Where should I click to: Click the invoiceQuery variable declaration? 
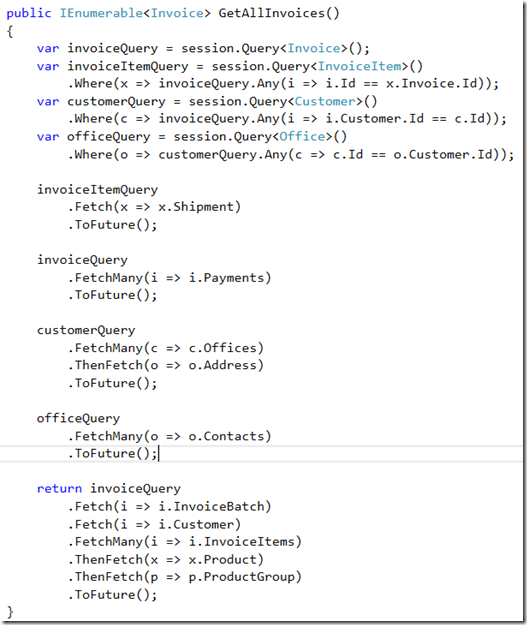(x=112, y=49)
